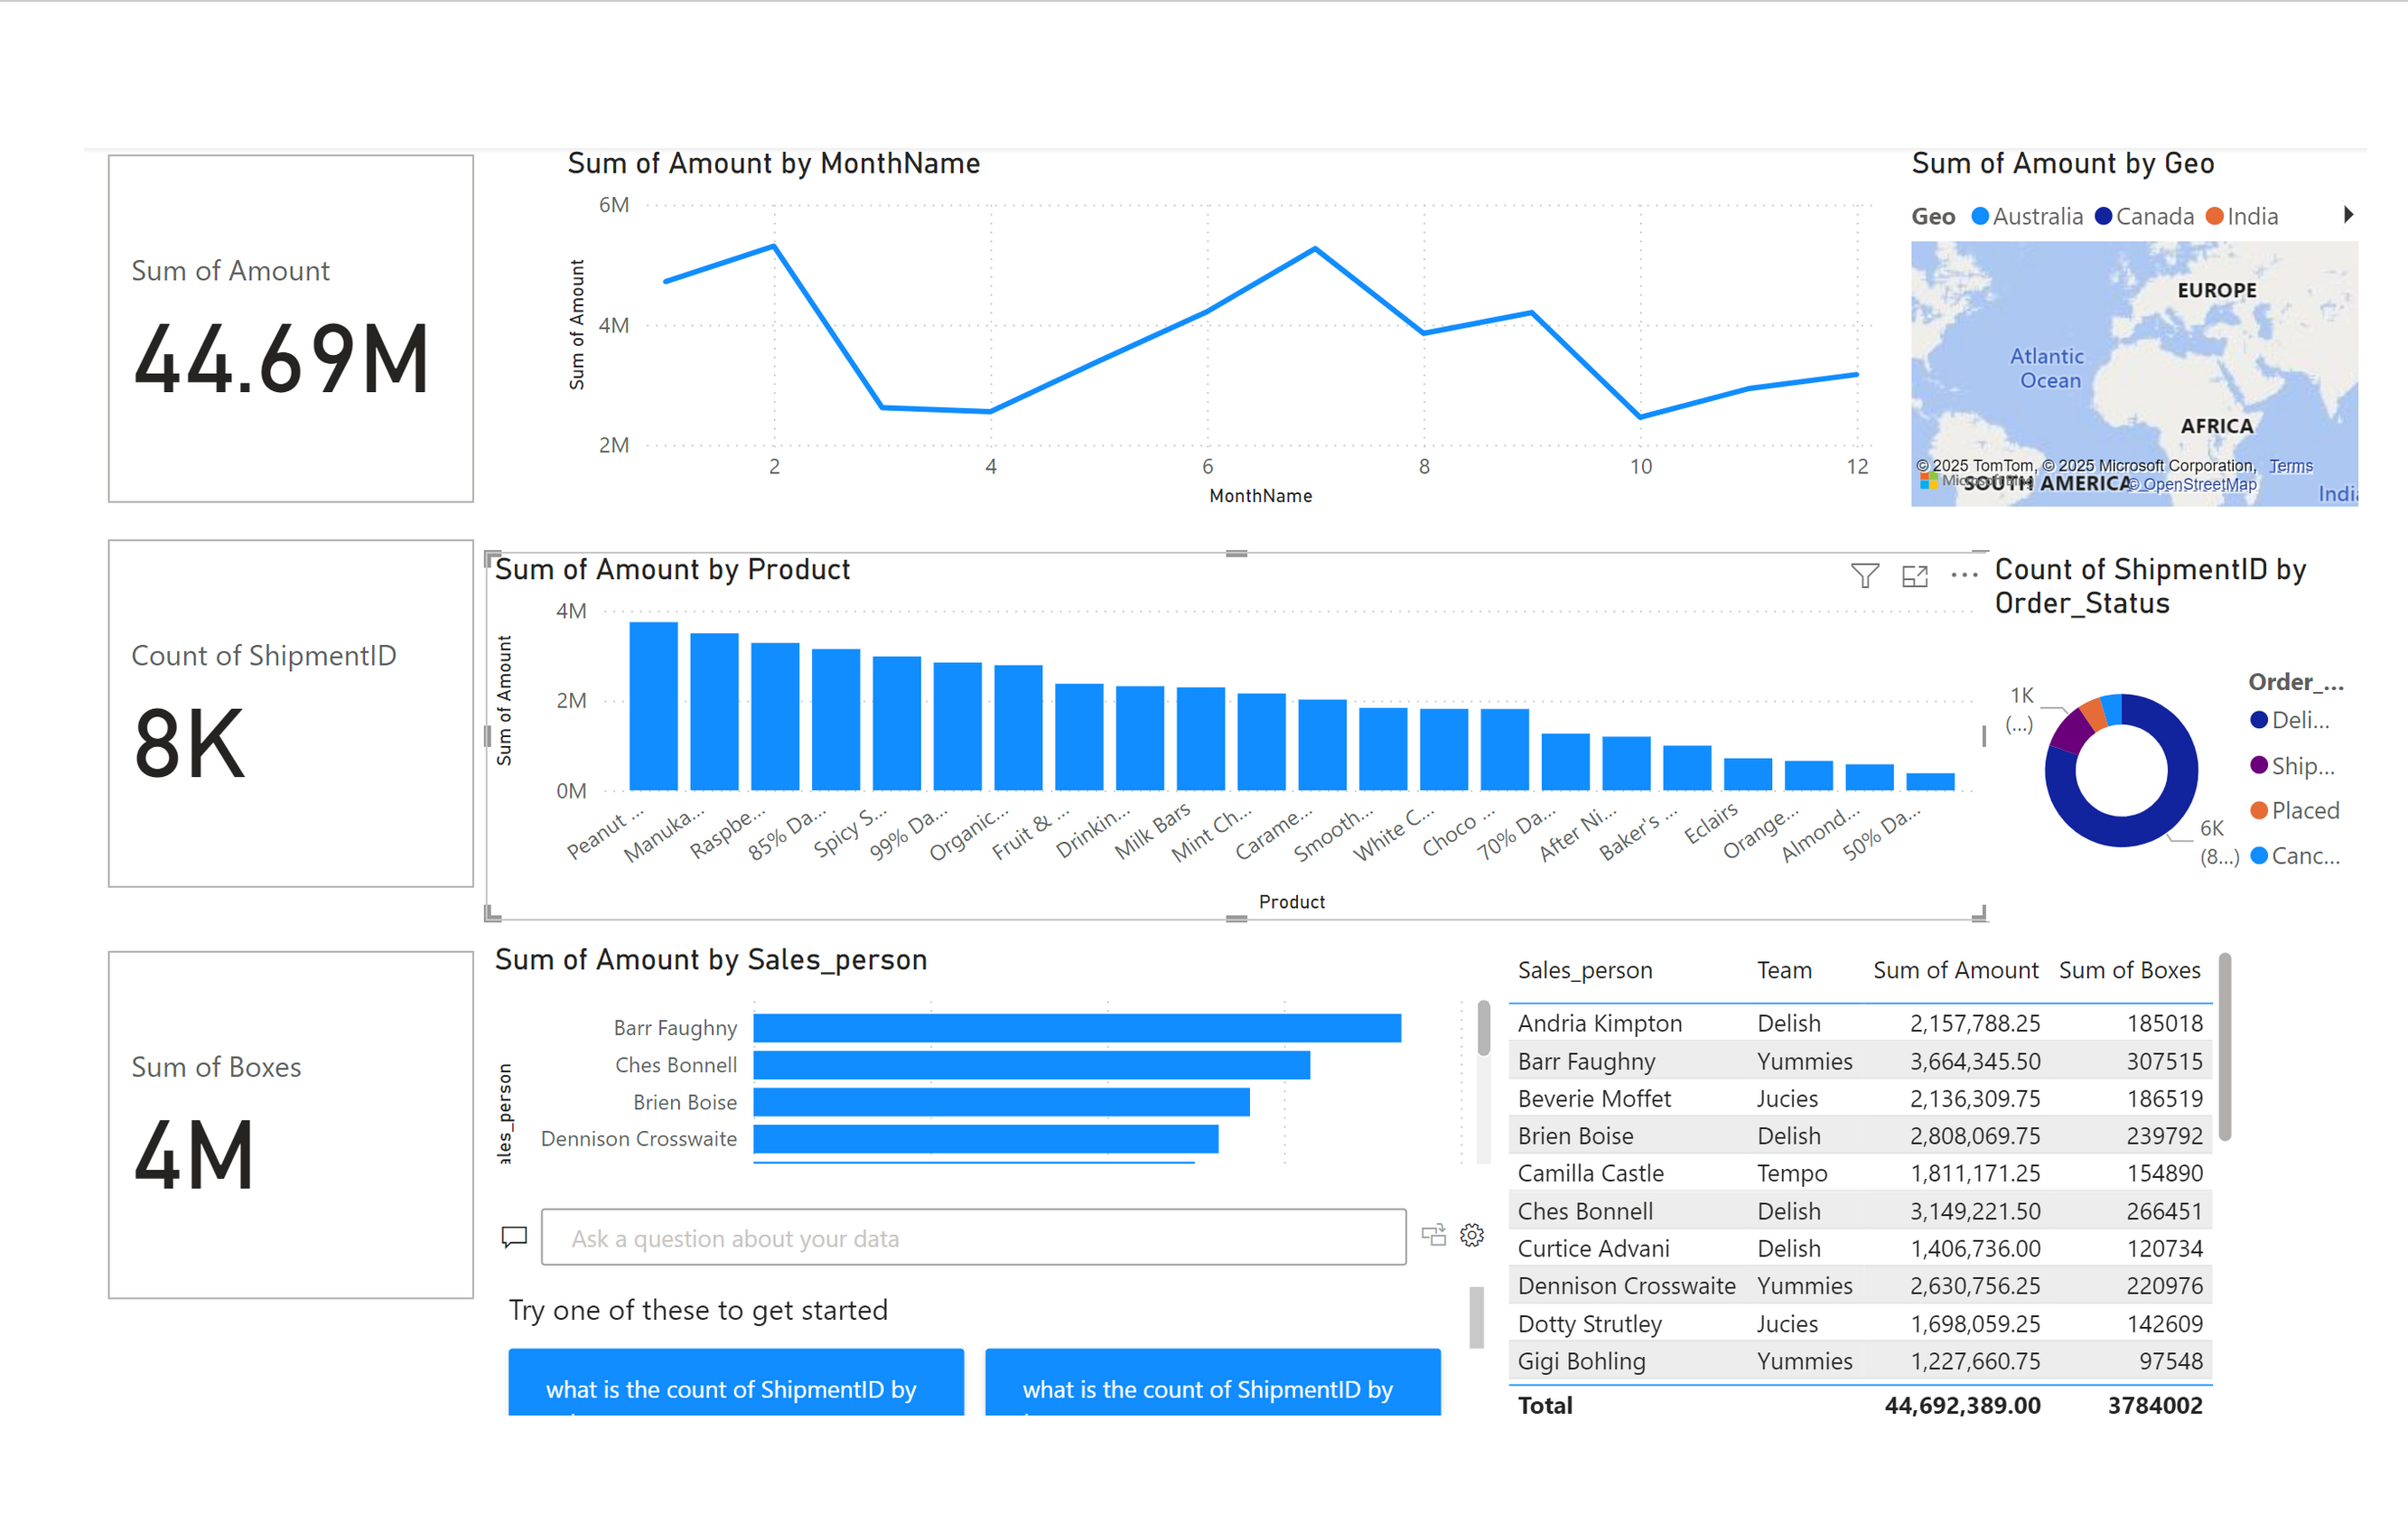Image resolution: width=2408 pixels, height=1523 pixels.
Task: Click the sales table vertical scrollbar
Action: point(2225,1047)
